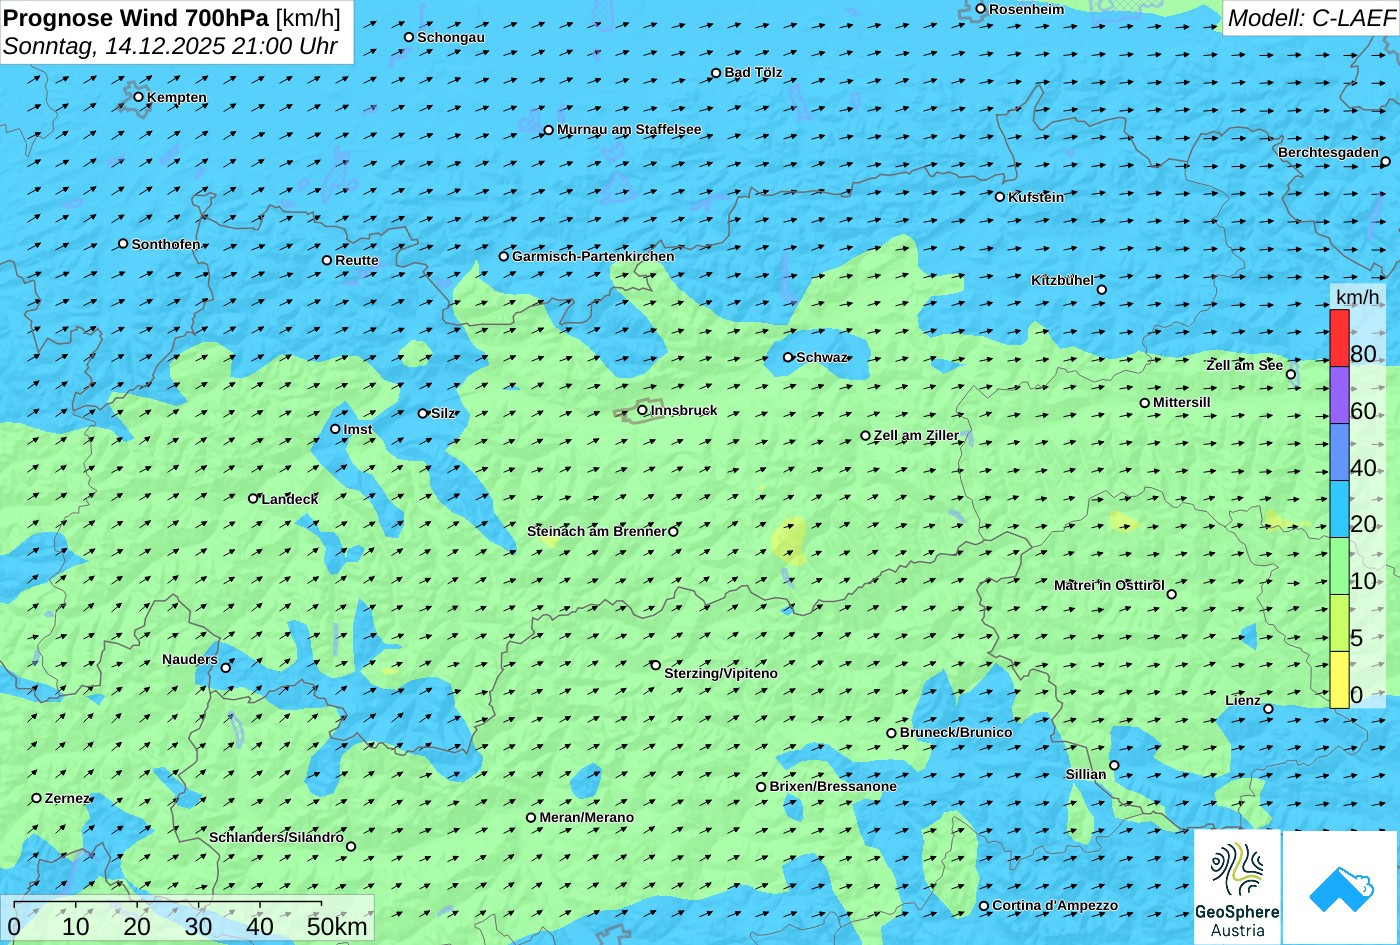The height and width of the screenshot is (945, 1400).
Task: Click the 'Reutte' label
Action: pos(357,260)
